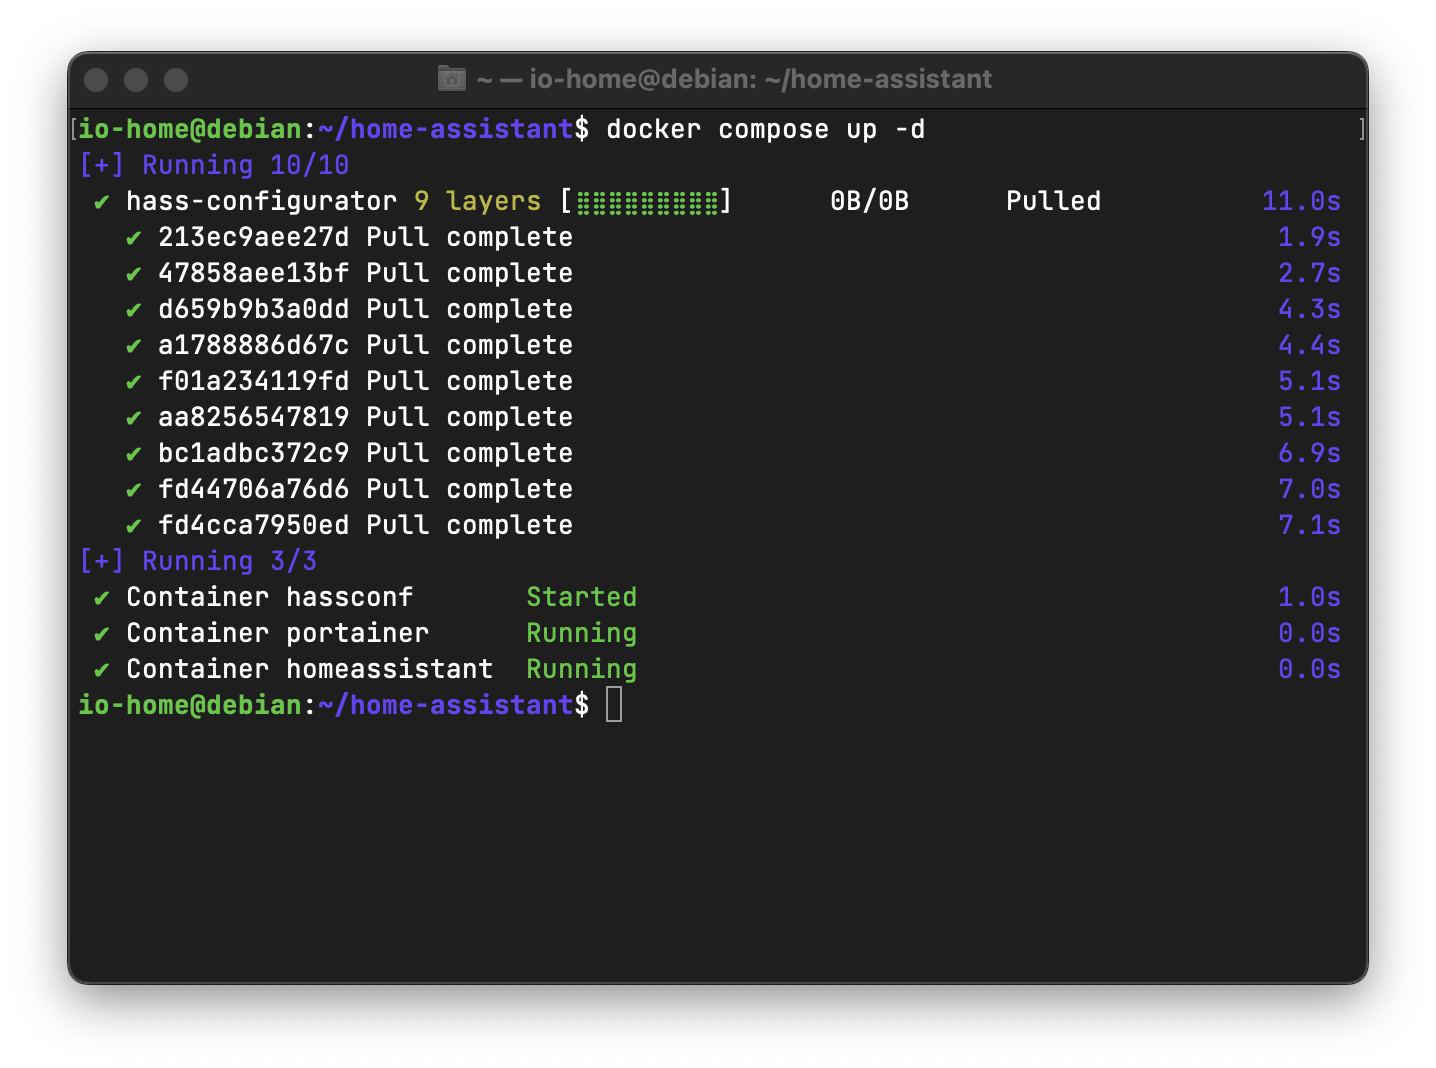
Task: Click the checkmark beside layer 213ec9aee27d
Action: 134,237
